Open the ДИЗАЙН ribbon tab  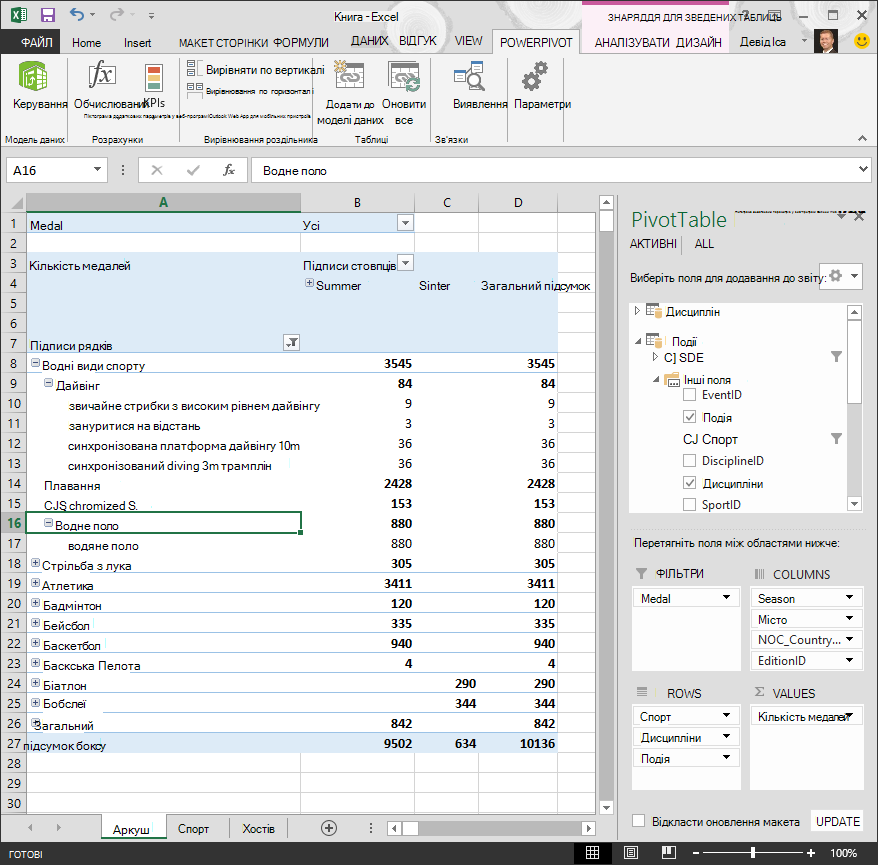tap(699, 43)
